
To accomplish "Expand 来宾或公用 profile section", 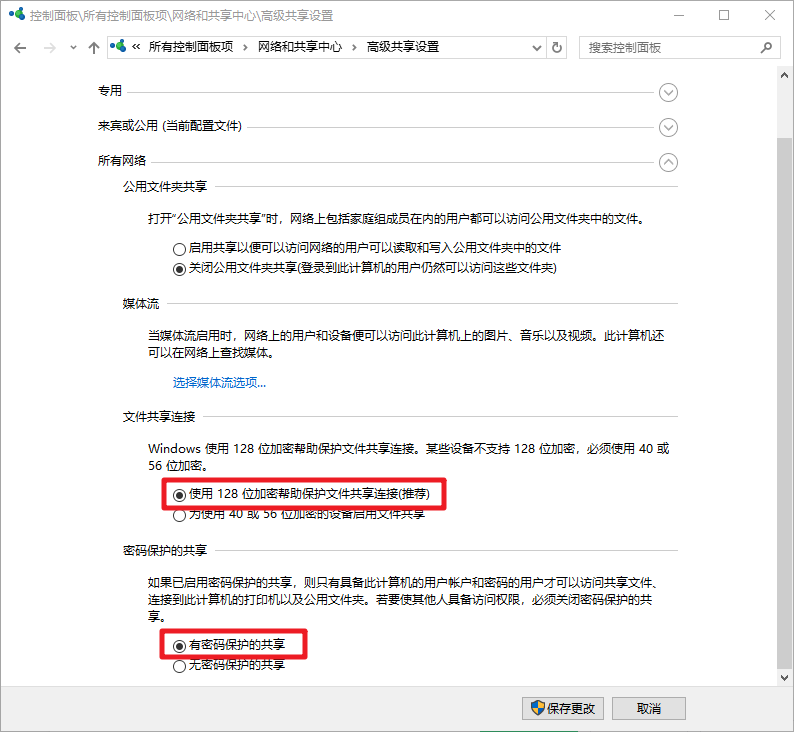I will [x=668, y=127].
